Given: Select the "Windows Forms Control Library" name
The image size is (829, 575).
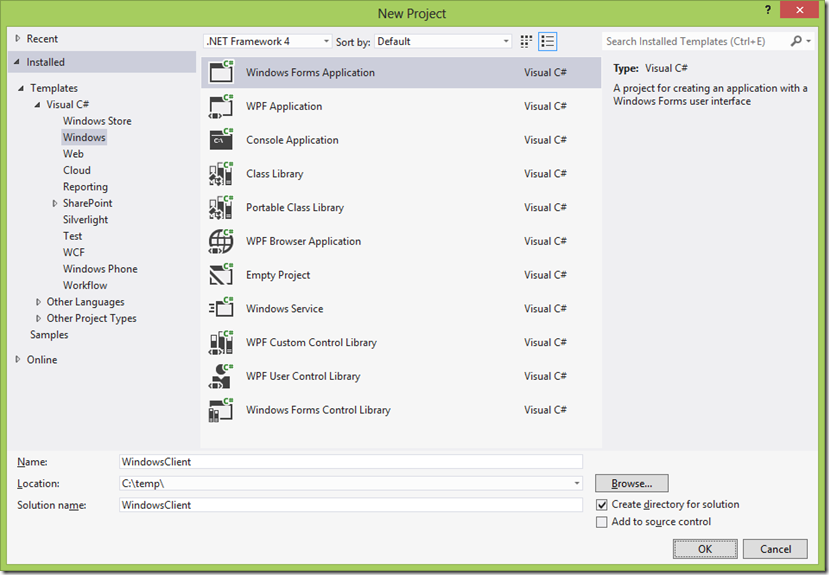Looking at the screenshot, I should pos(318,410).
